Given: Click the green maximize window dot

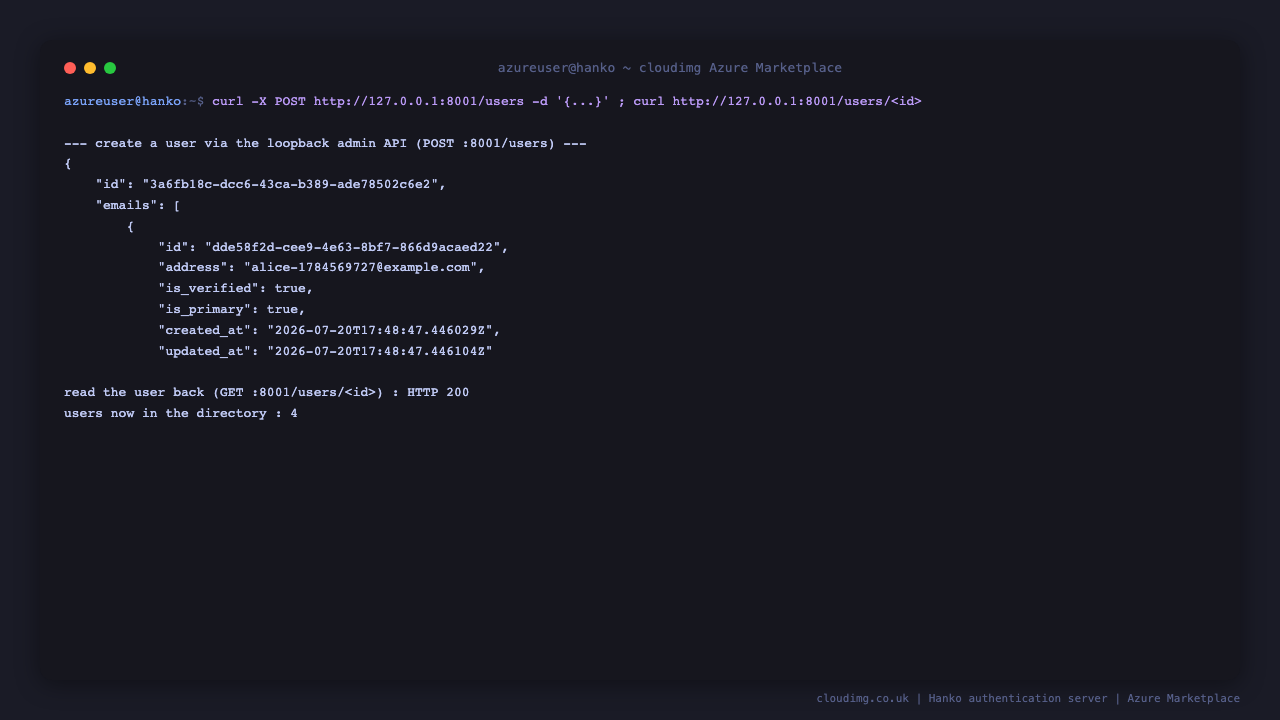Looking at the screenshot, I should tap(110, 68).
